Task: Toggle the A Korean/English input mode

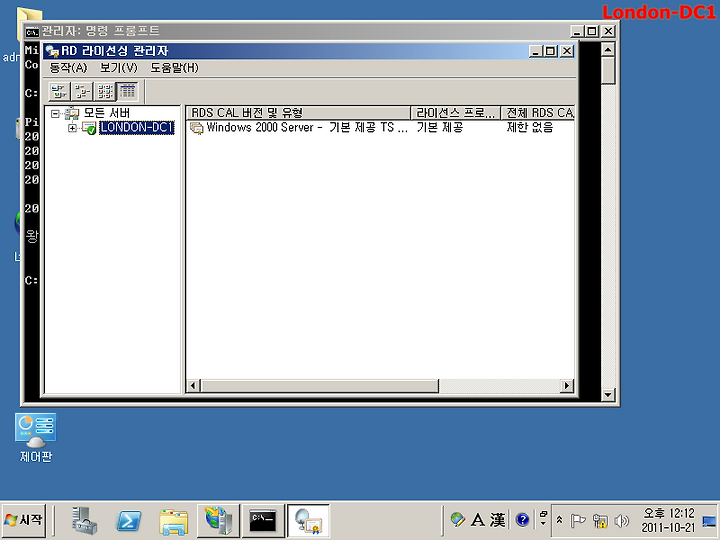Action: click(478, 520)
